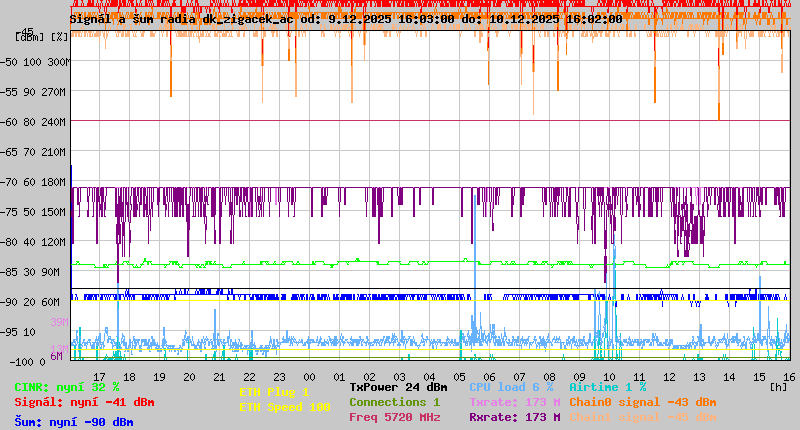Click the 'Chain1 signal -45 dBm' legend label

click(x=643, y=417)
